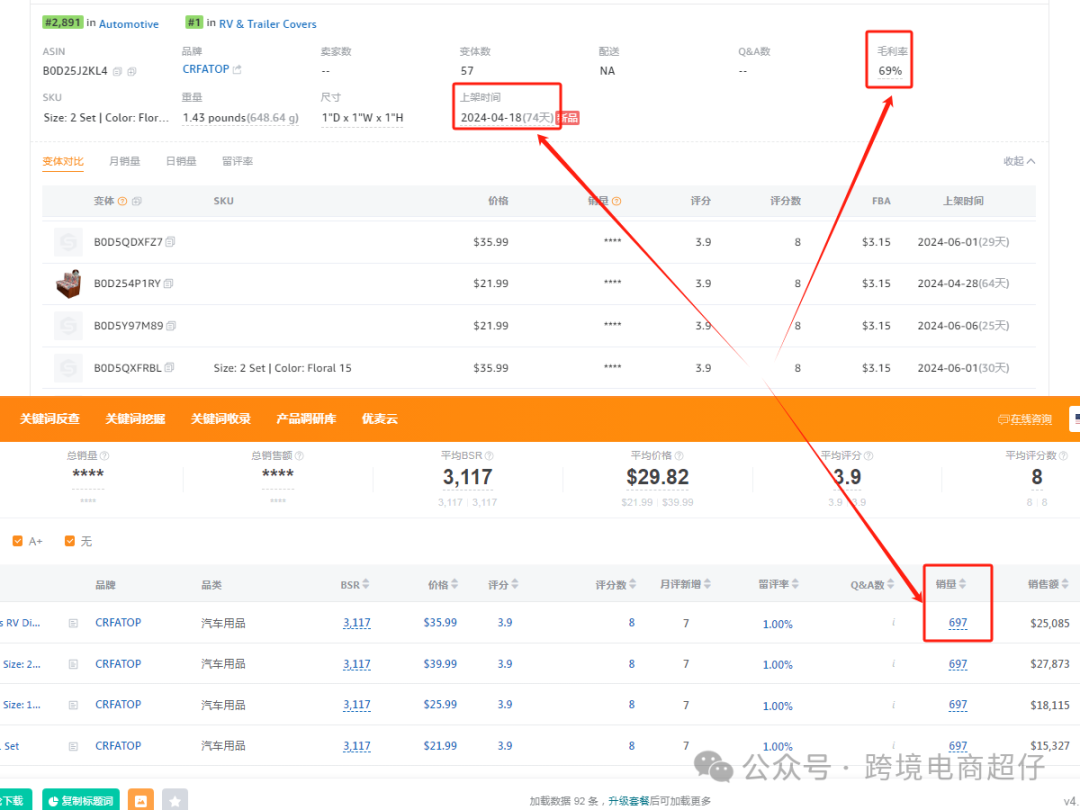1080x810 pixels.
Task: Open BSR 3,117 link in $35.99 row
Action: click(x=357, y=623)
